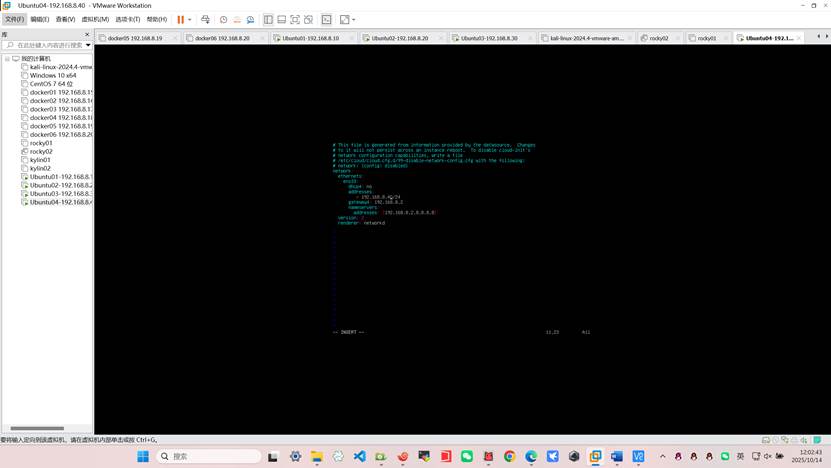831x468 pixels.
Task: Switch to the docker06 192.168.8.20 tab
Action: pyautogui.click(x=222, y=38)
